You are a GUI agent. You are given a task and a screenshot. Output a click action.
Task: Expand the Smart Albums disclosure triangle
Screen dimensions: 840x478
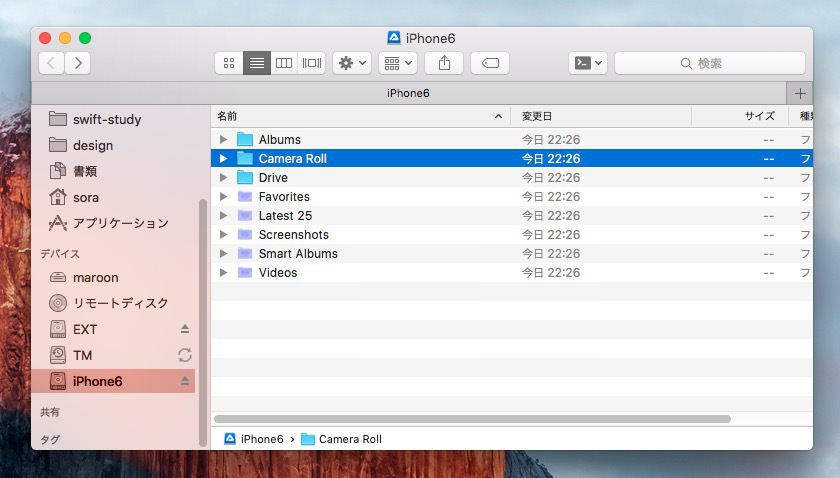point(224,254)
